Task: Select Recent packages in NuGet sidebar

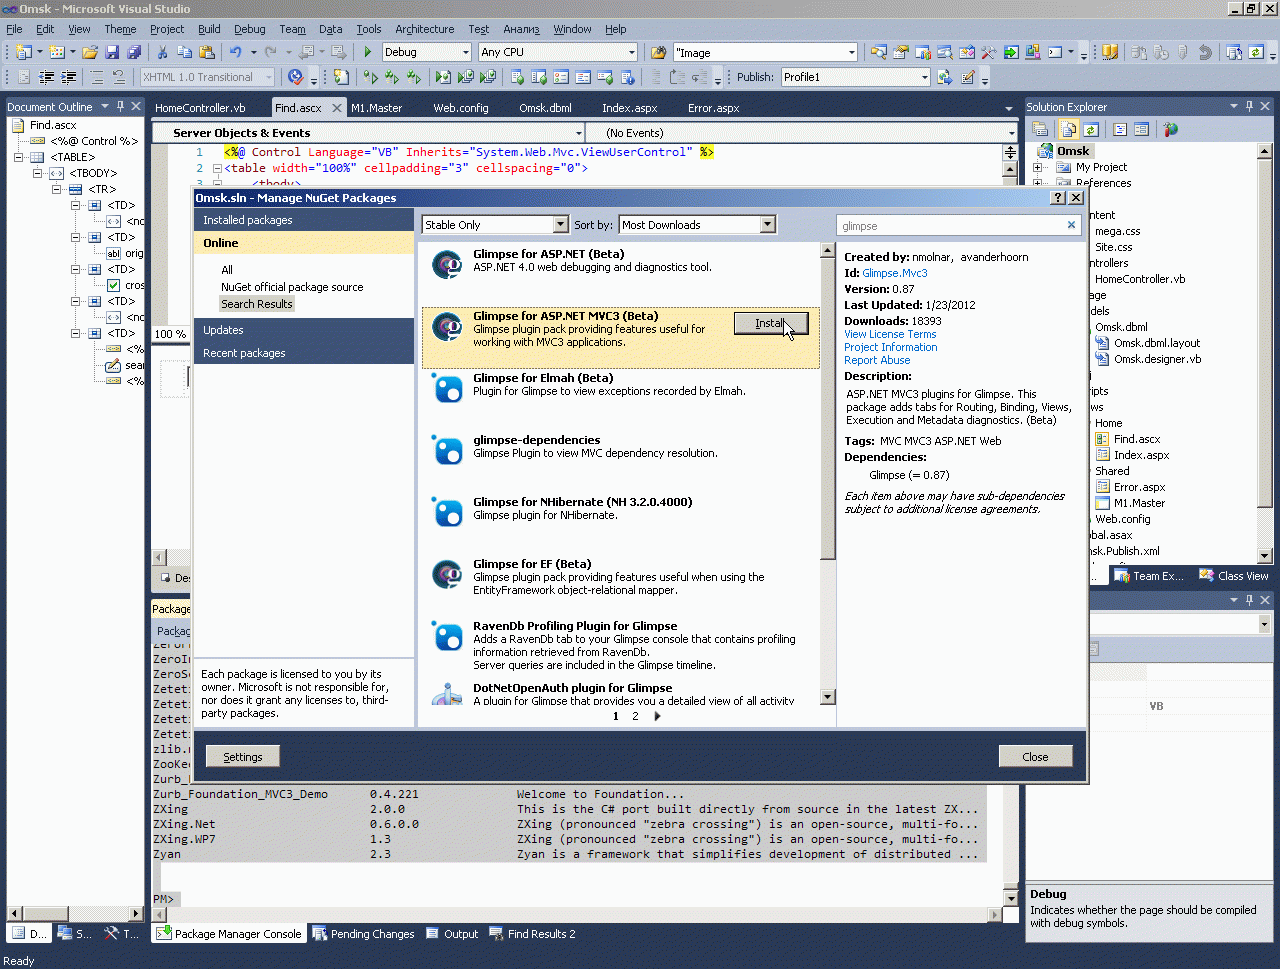Action: [x=304, y=353]
